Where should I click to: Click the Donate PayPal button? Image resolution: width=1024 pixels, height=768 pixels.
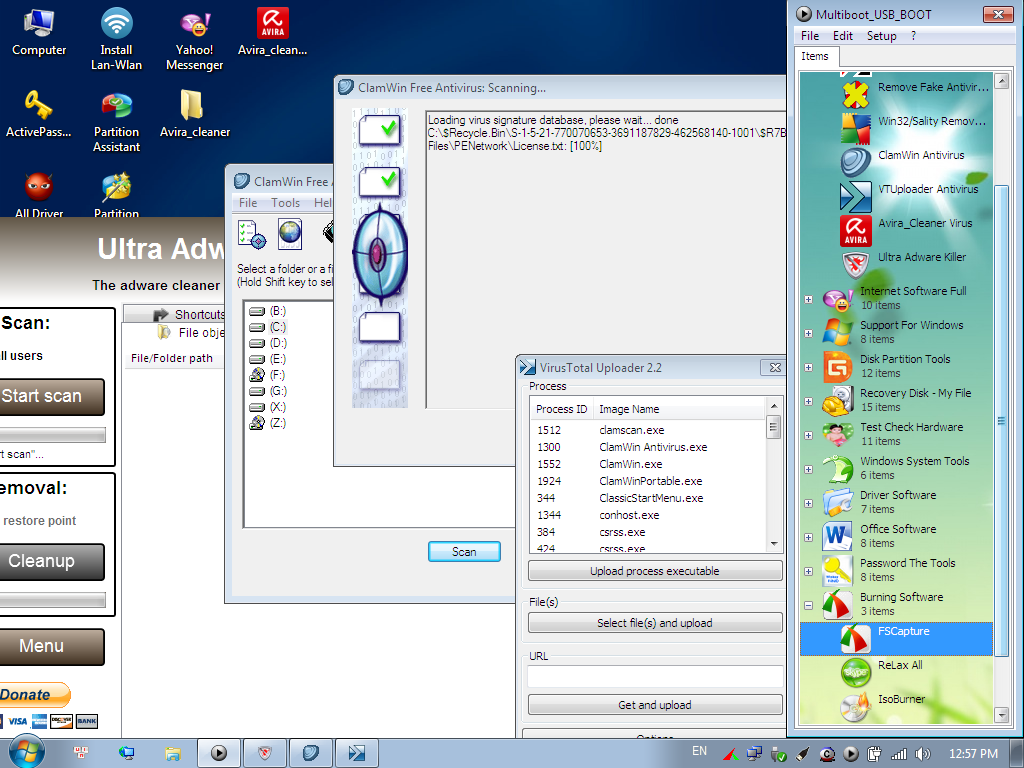33,695
